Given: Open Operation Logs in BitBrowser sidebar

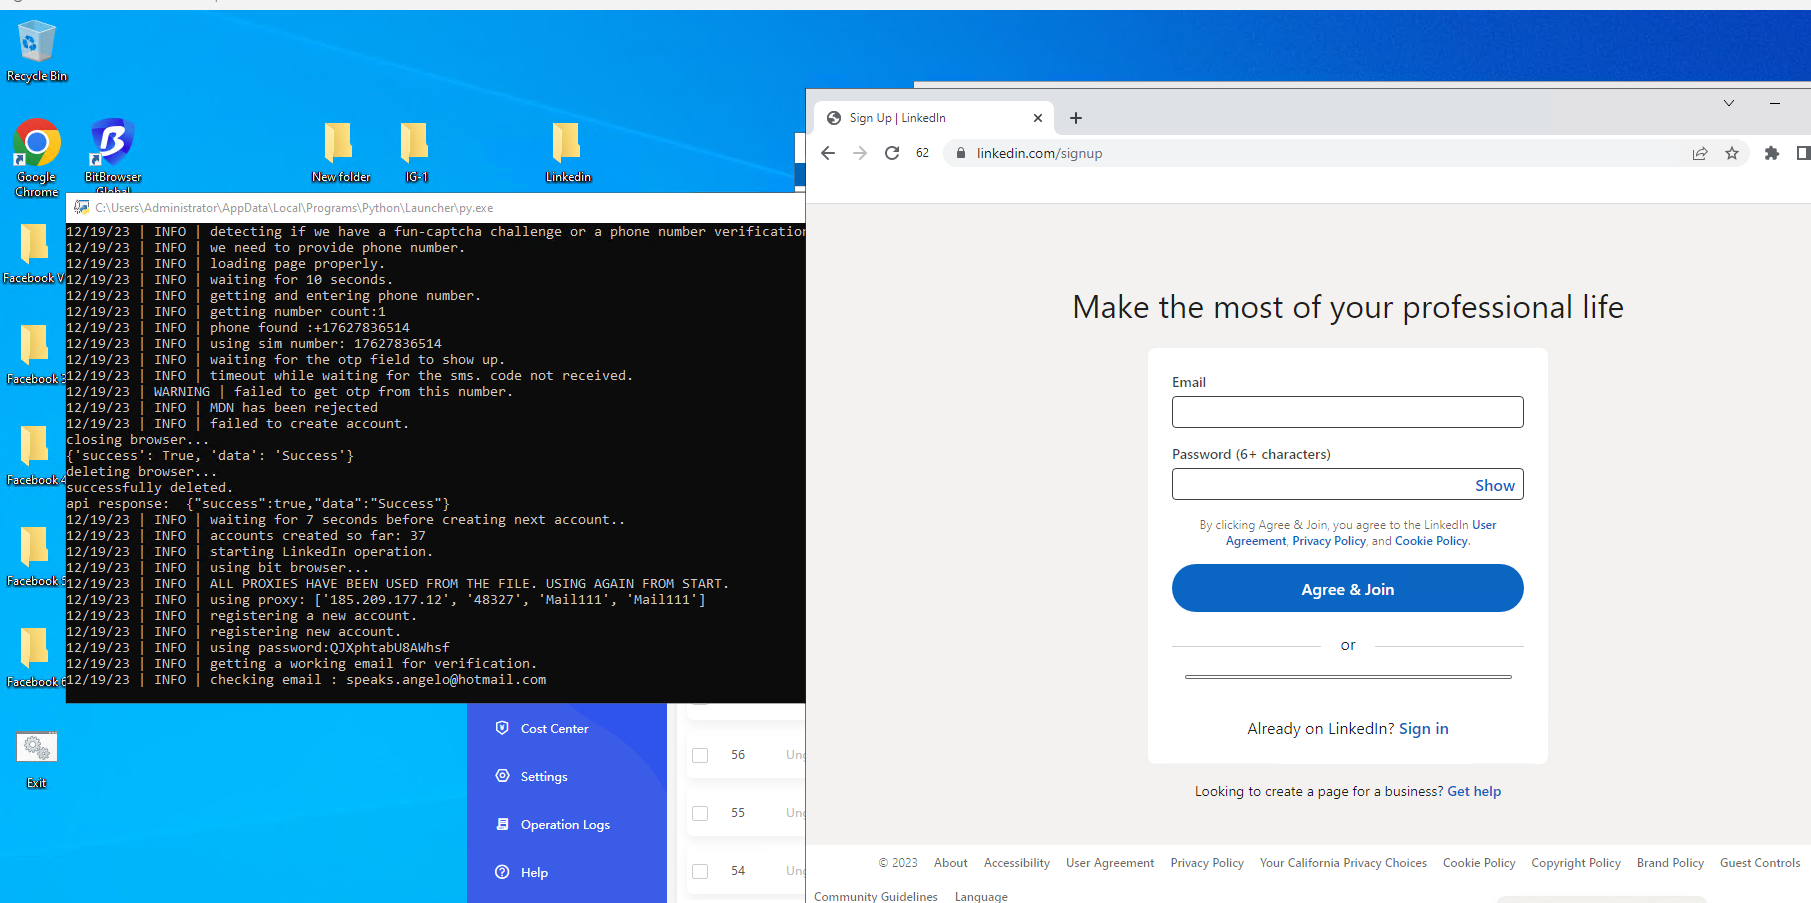Looking at the screenshot, I should click(565, 825).
